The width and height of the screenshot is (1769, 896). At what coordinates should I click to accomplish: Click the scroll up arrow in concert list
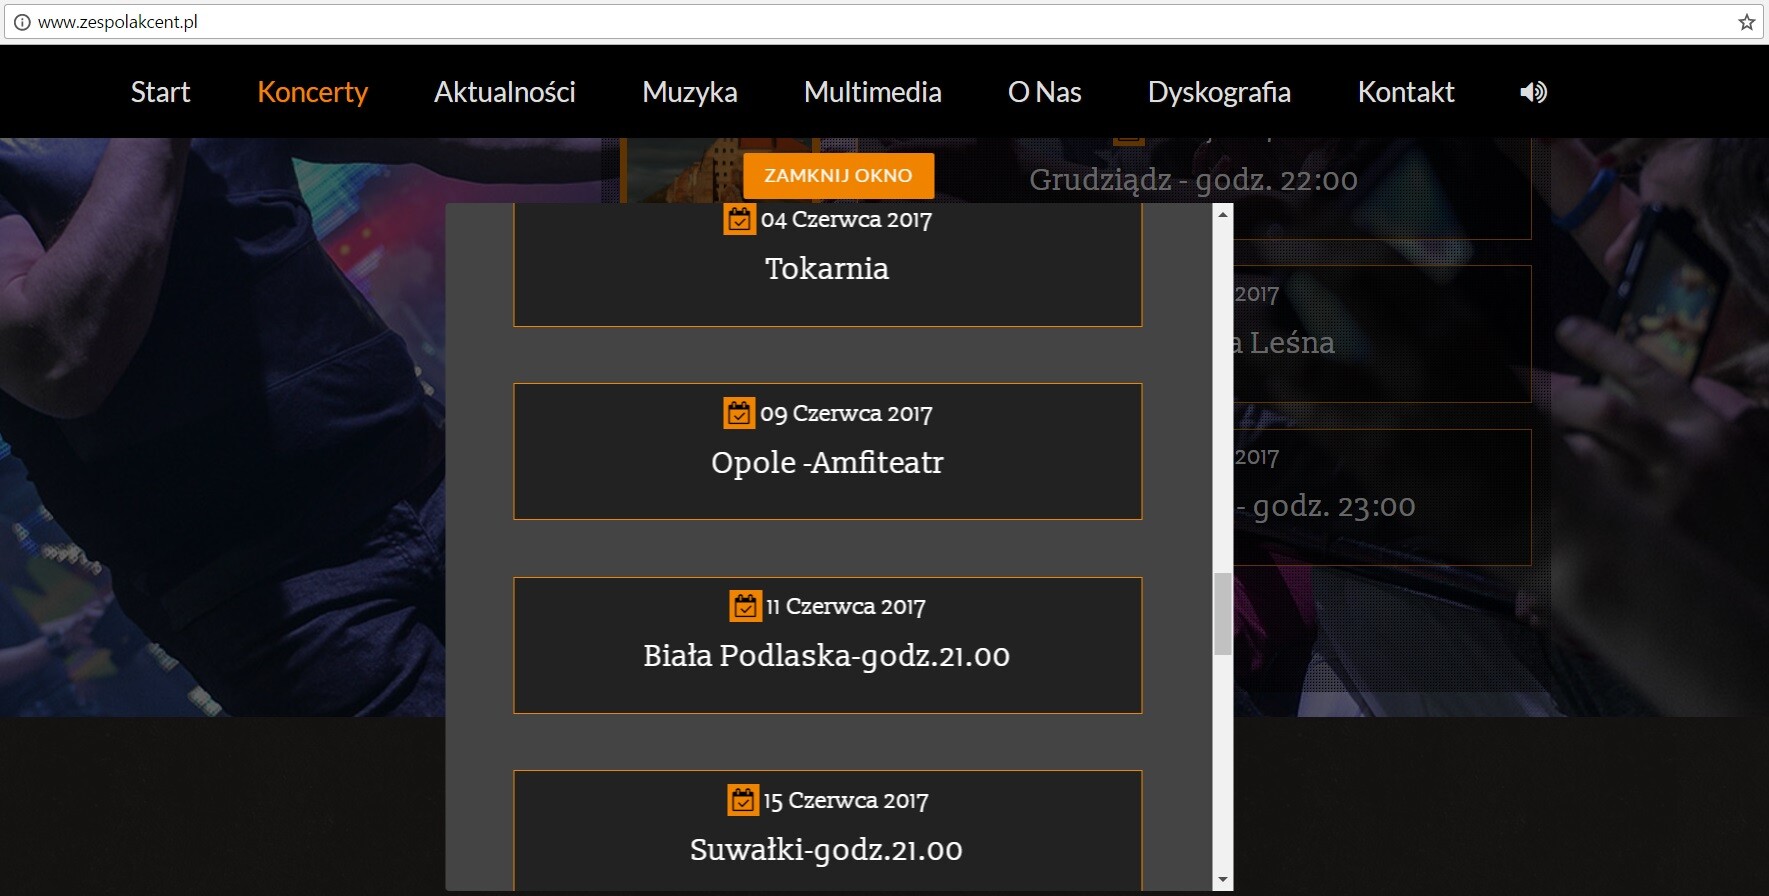point(1222,214)
